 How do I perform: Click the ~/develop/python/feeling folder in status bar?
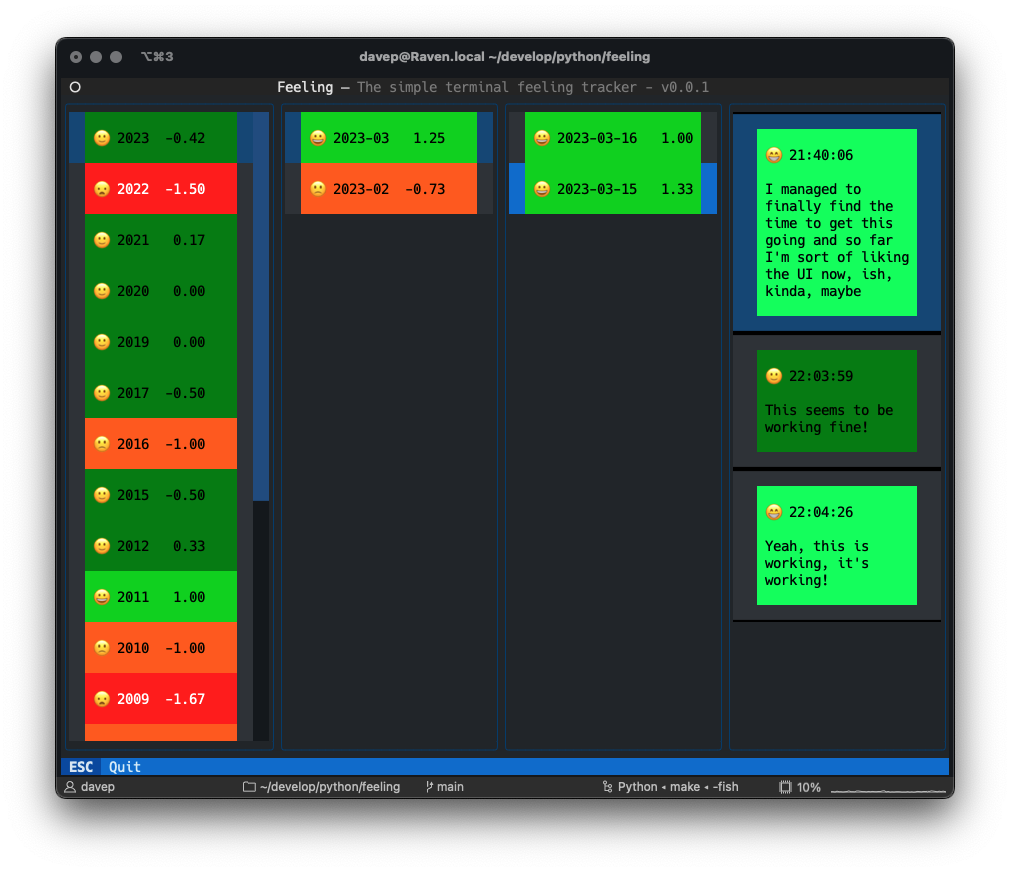point(321,787)
